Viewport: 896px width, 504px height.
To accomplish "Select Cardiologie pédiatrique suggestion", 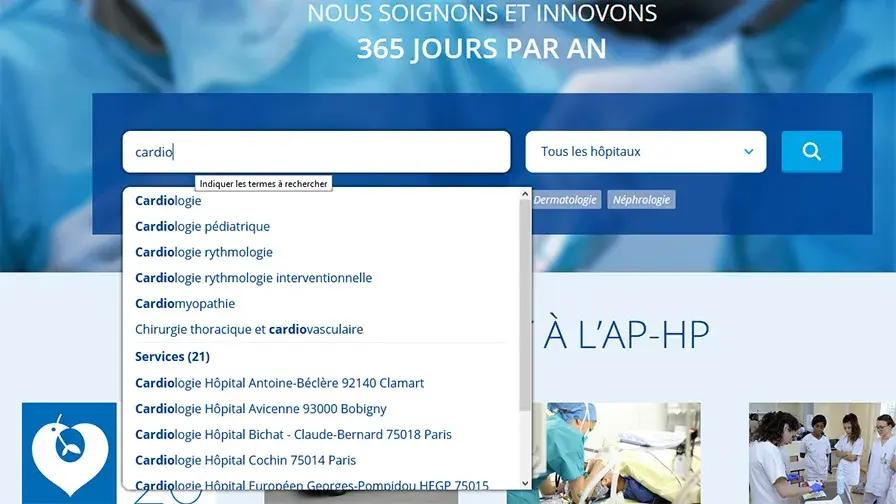I will click(202, 226).
